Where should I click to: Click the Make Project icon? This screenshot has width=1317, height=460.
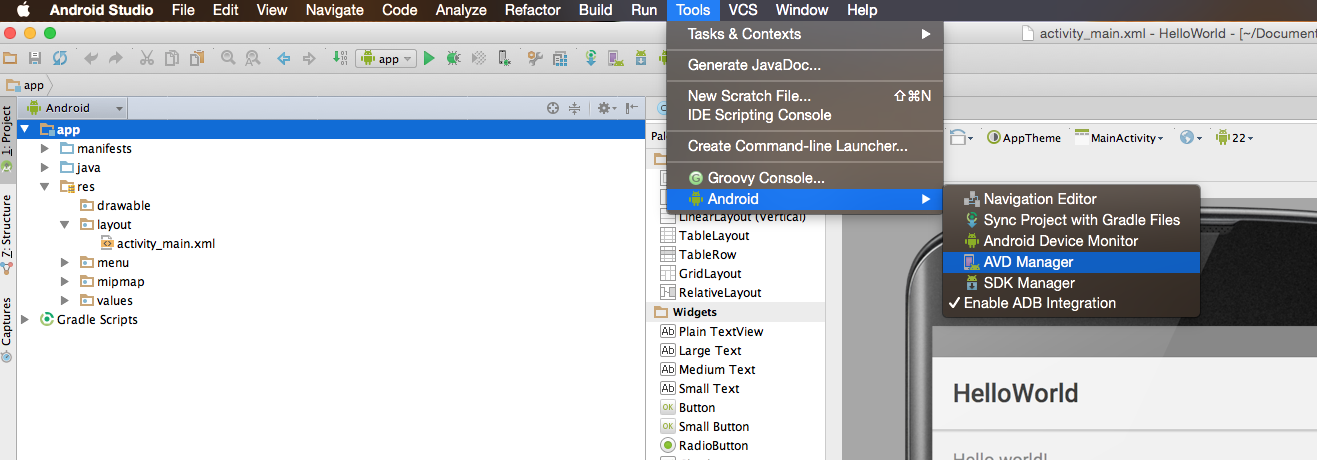pos(341,59)
